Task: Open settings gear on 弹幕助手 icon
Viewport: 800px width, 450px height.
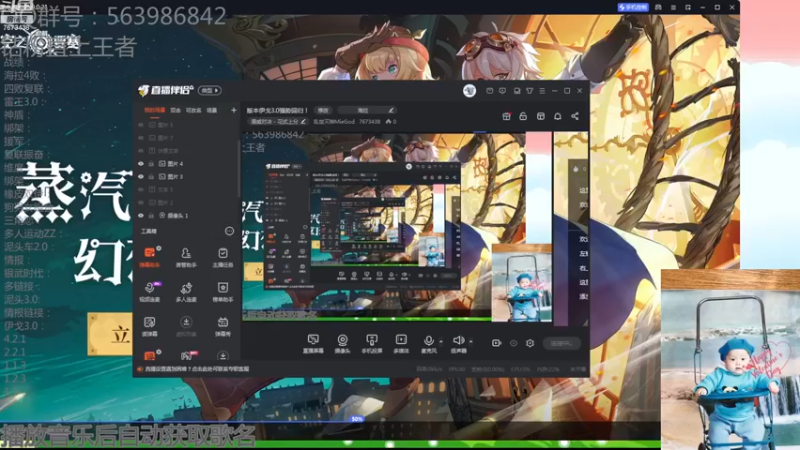Action: pos(159,248)
